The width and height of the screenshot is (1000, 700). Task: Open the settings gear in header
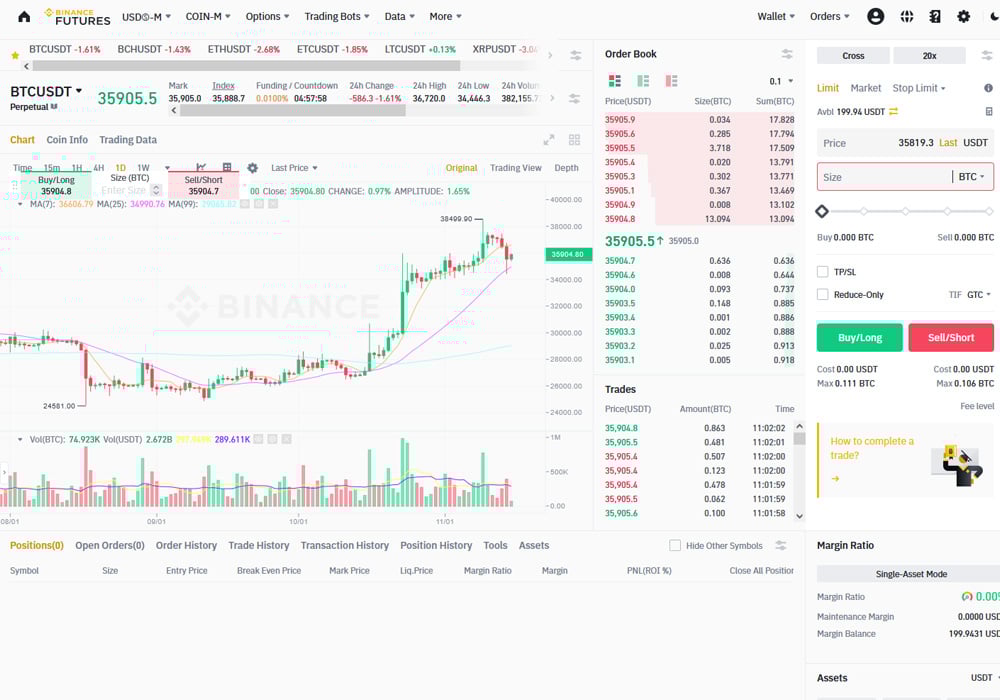coord(964,17)
